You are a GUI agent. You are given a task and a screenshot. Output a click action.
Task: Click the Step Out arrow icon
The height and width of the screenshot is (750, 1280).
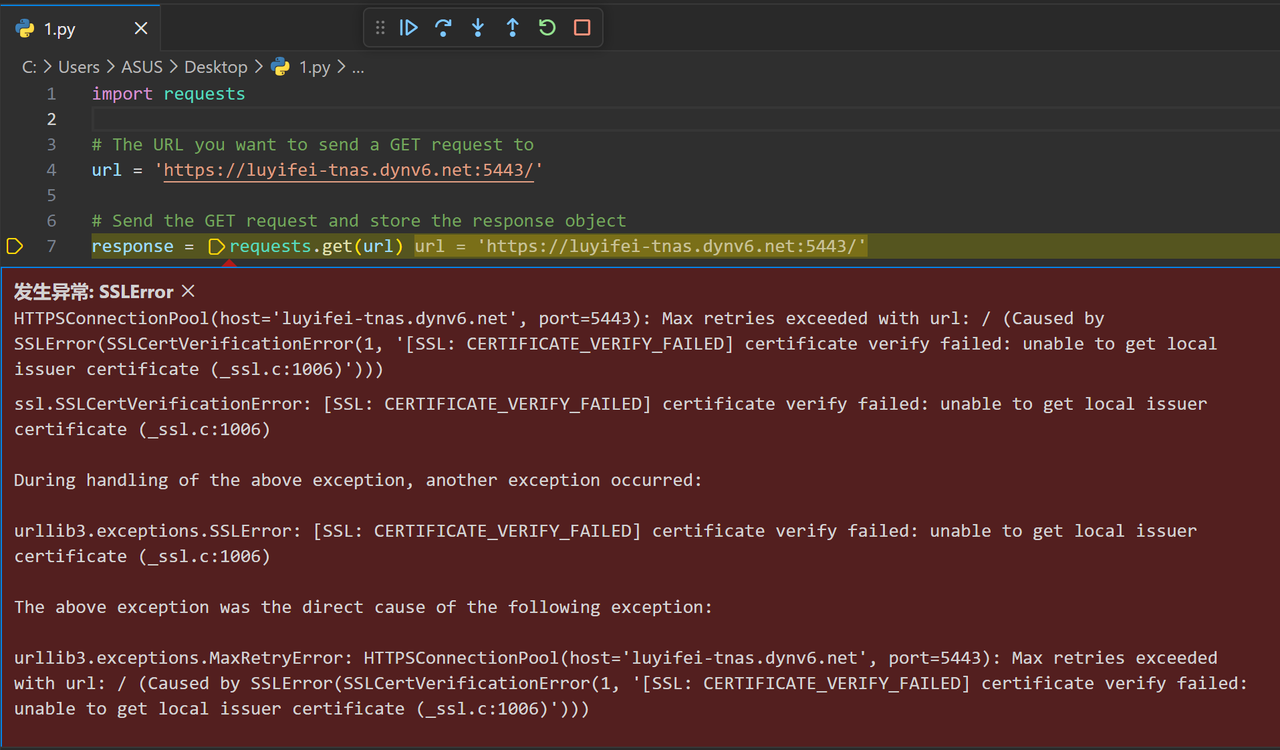tap(512, 28)
